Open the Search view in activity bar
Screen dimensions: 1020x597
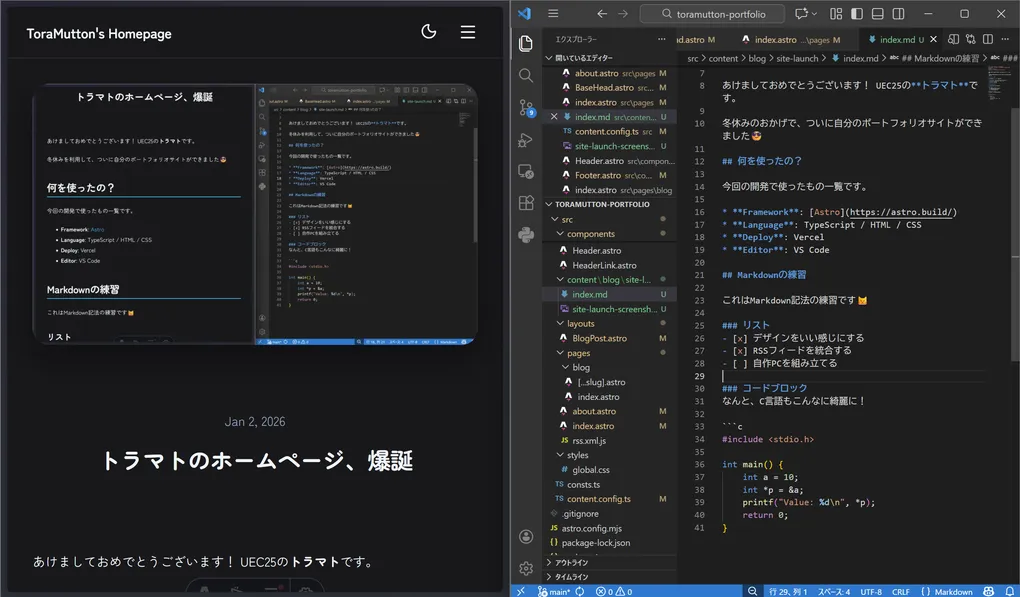[x=526, y=75]
